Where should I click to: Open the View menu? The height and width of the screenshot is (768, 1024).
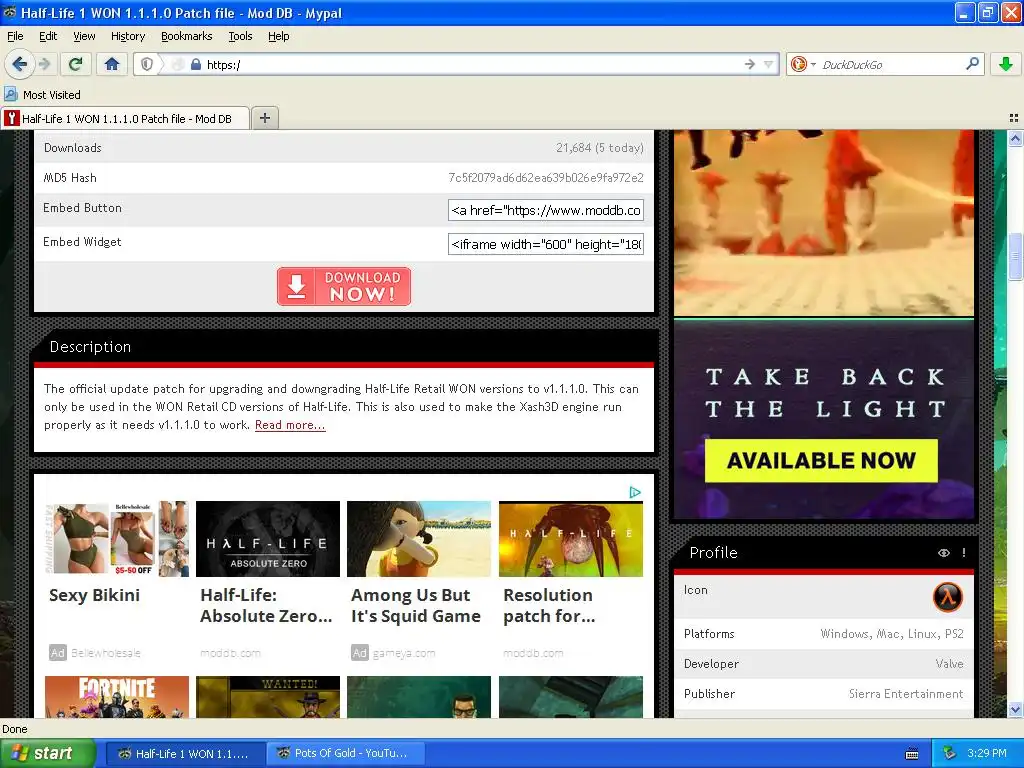pos(84,36)
